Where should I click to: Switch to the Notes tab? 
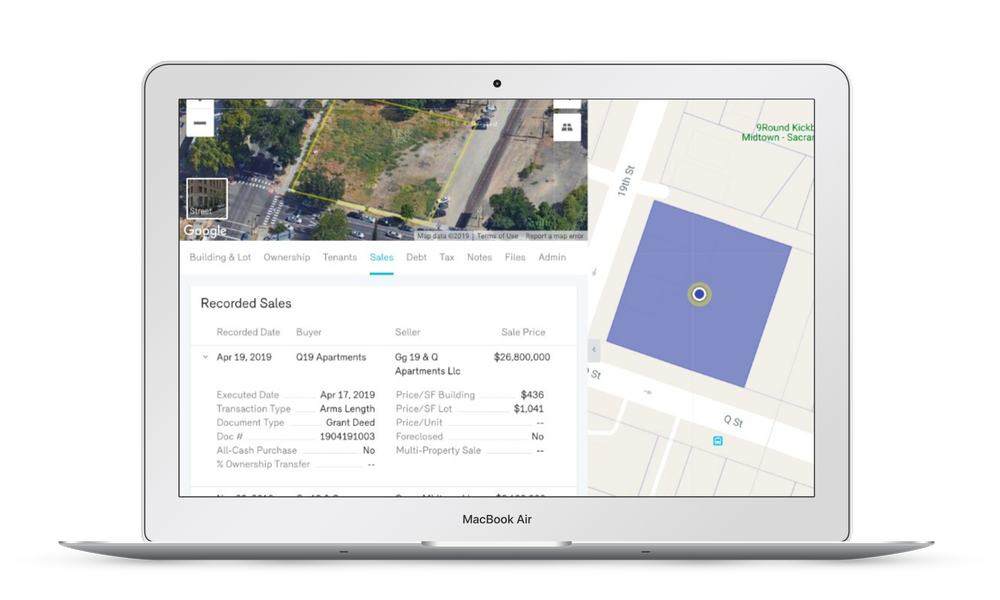(x=479, y=257)
